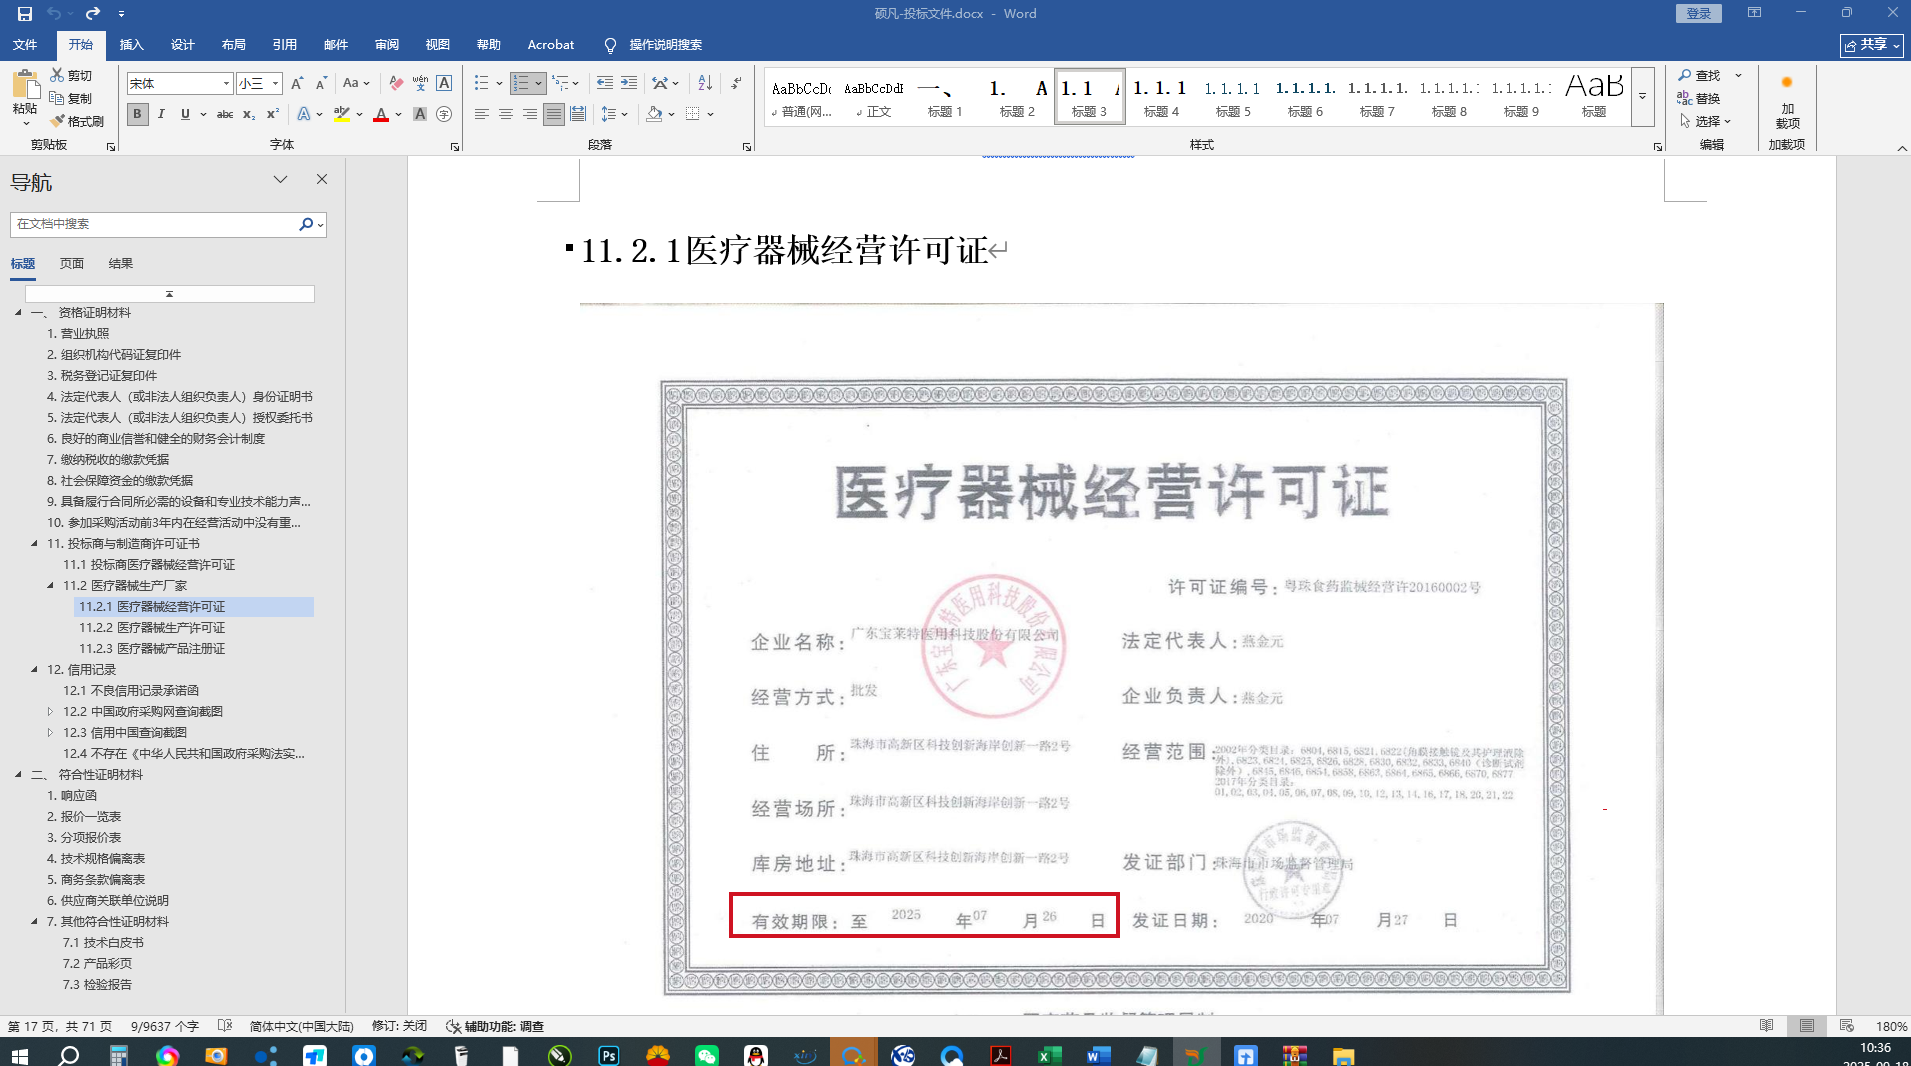Open the font color dropdown arrow

click(398, 114)
